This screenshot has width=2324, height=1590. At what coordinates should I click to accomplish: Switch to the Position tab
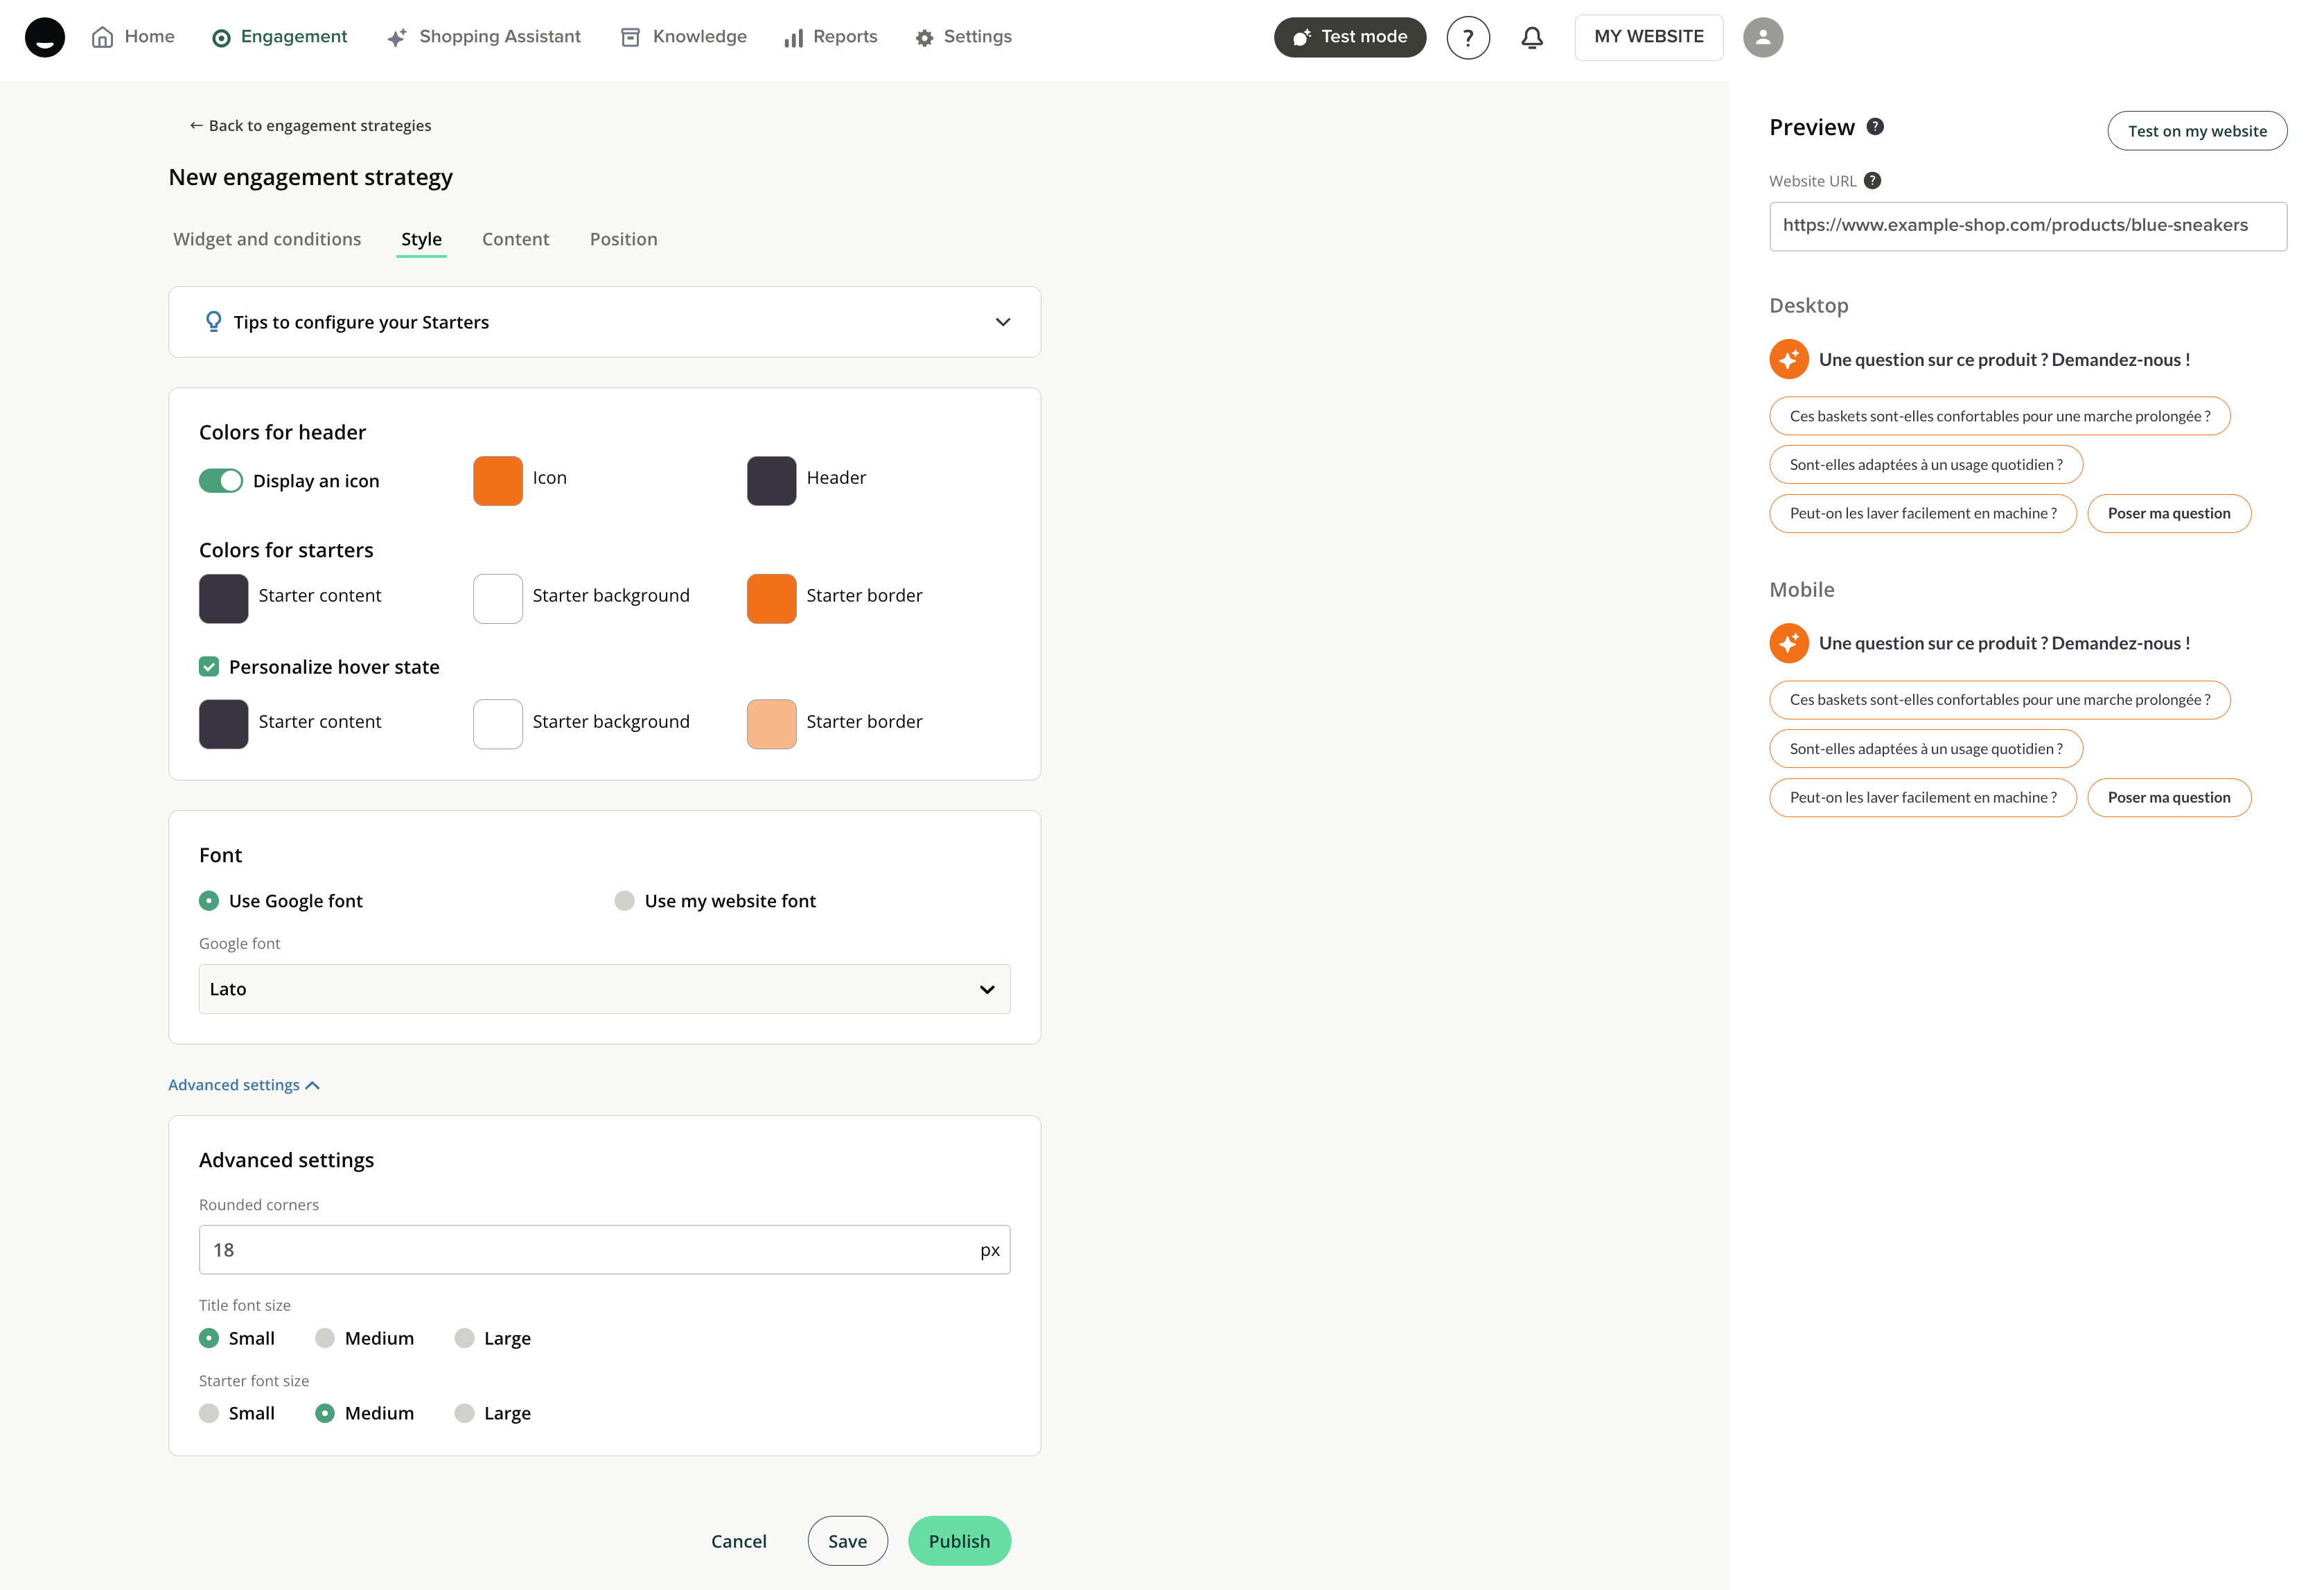coord(623,239)
